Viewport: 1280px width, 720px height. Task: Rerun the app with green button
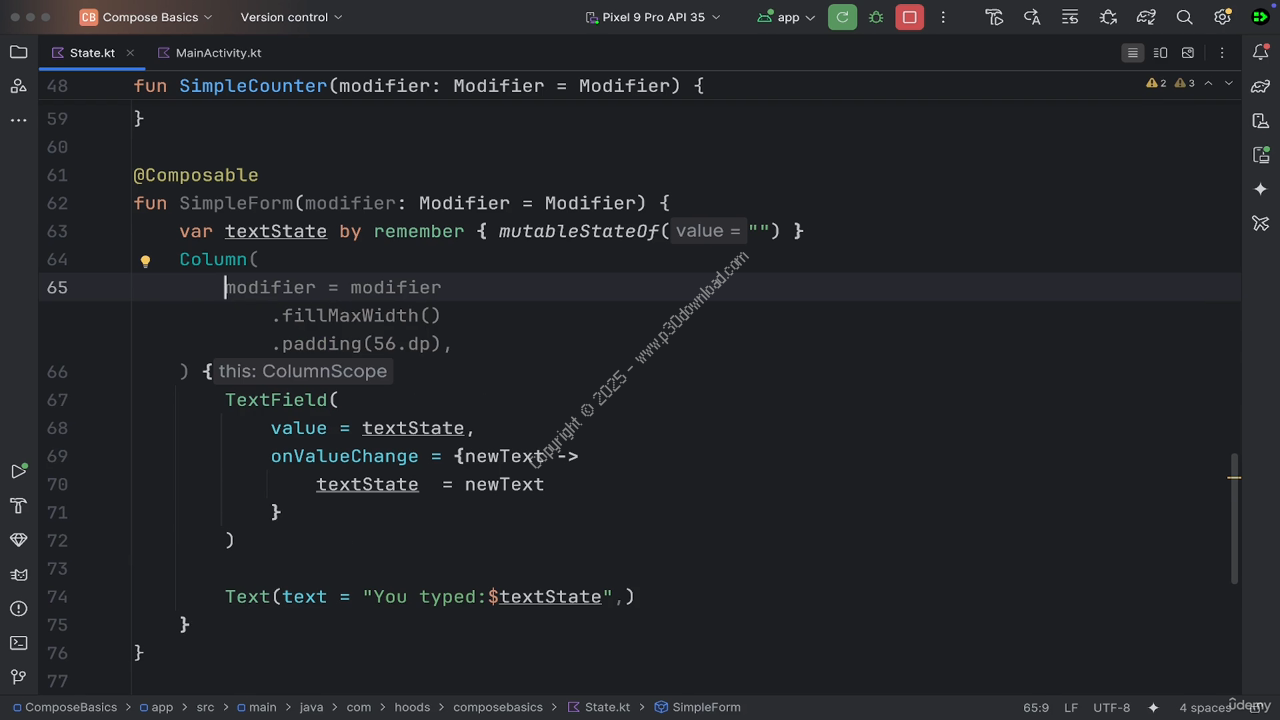click(x=842, y=17)
